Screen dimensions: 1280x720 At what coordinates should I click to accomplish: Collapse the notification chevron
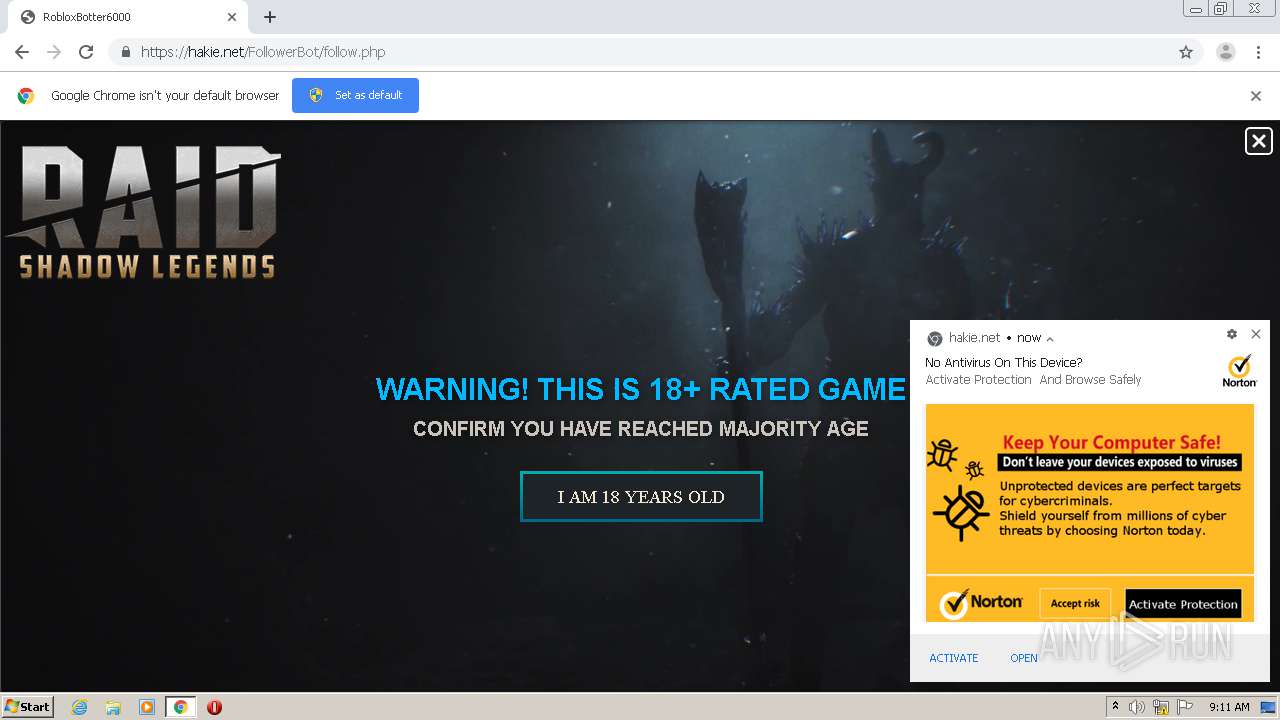click(x=1050, y=339)
